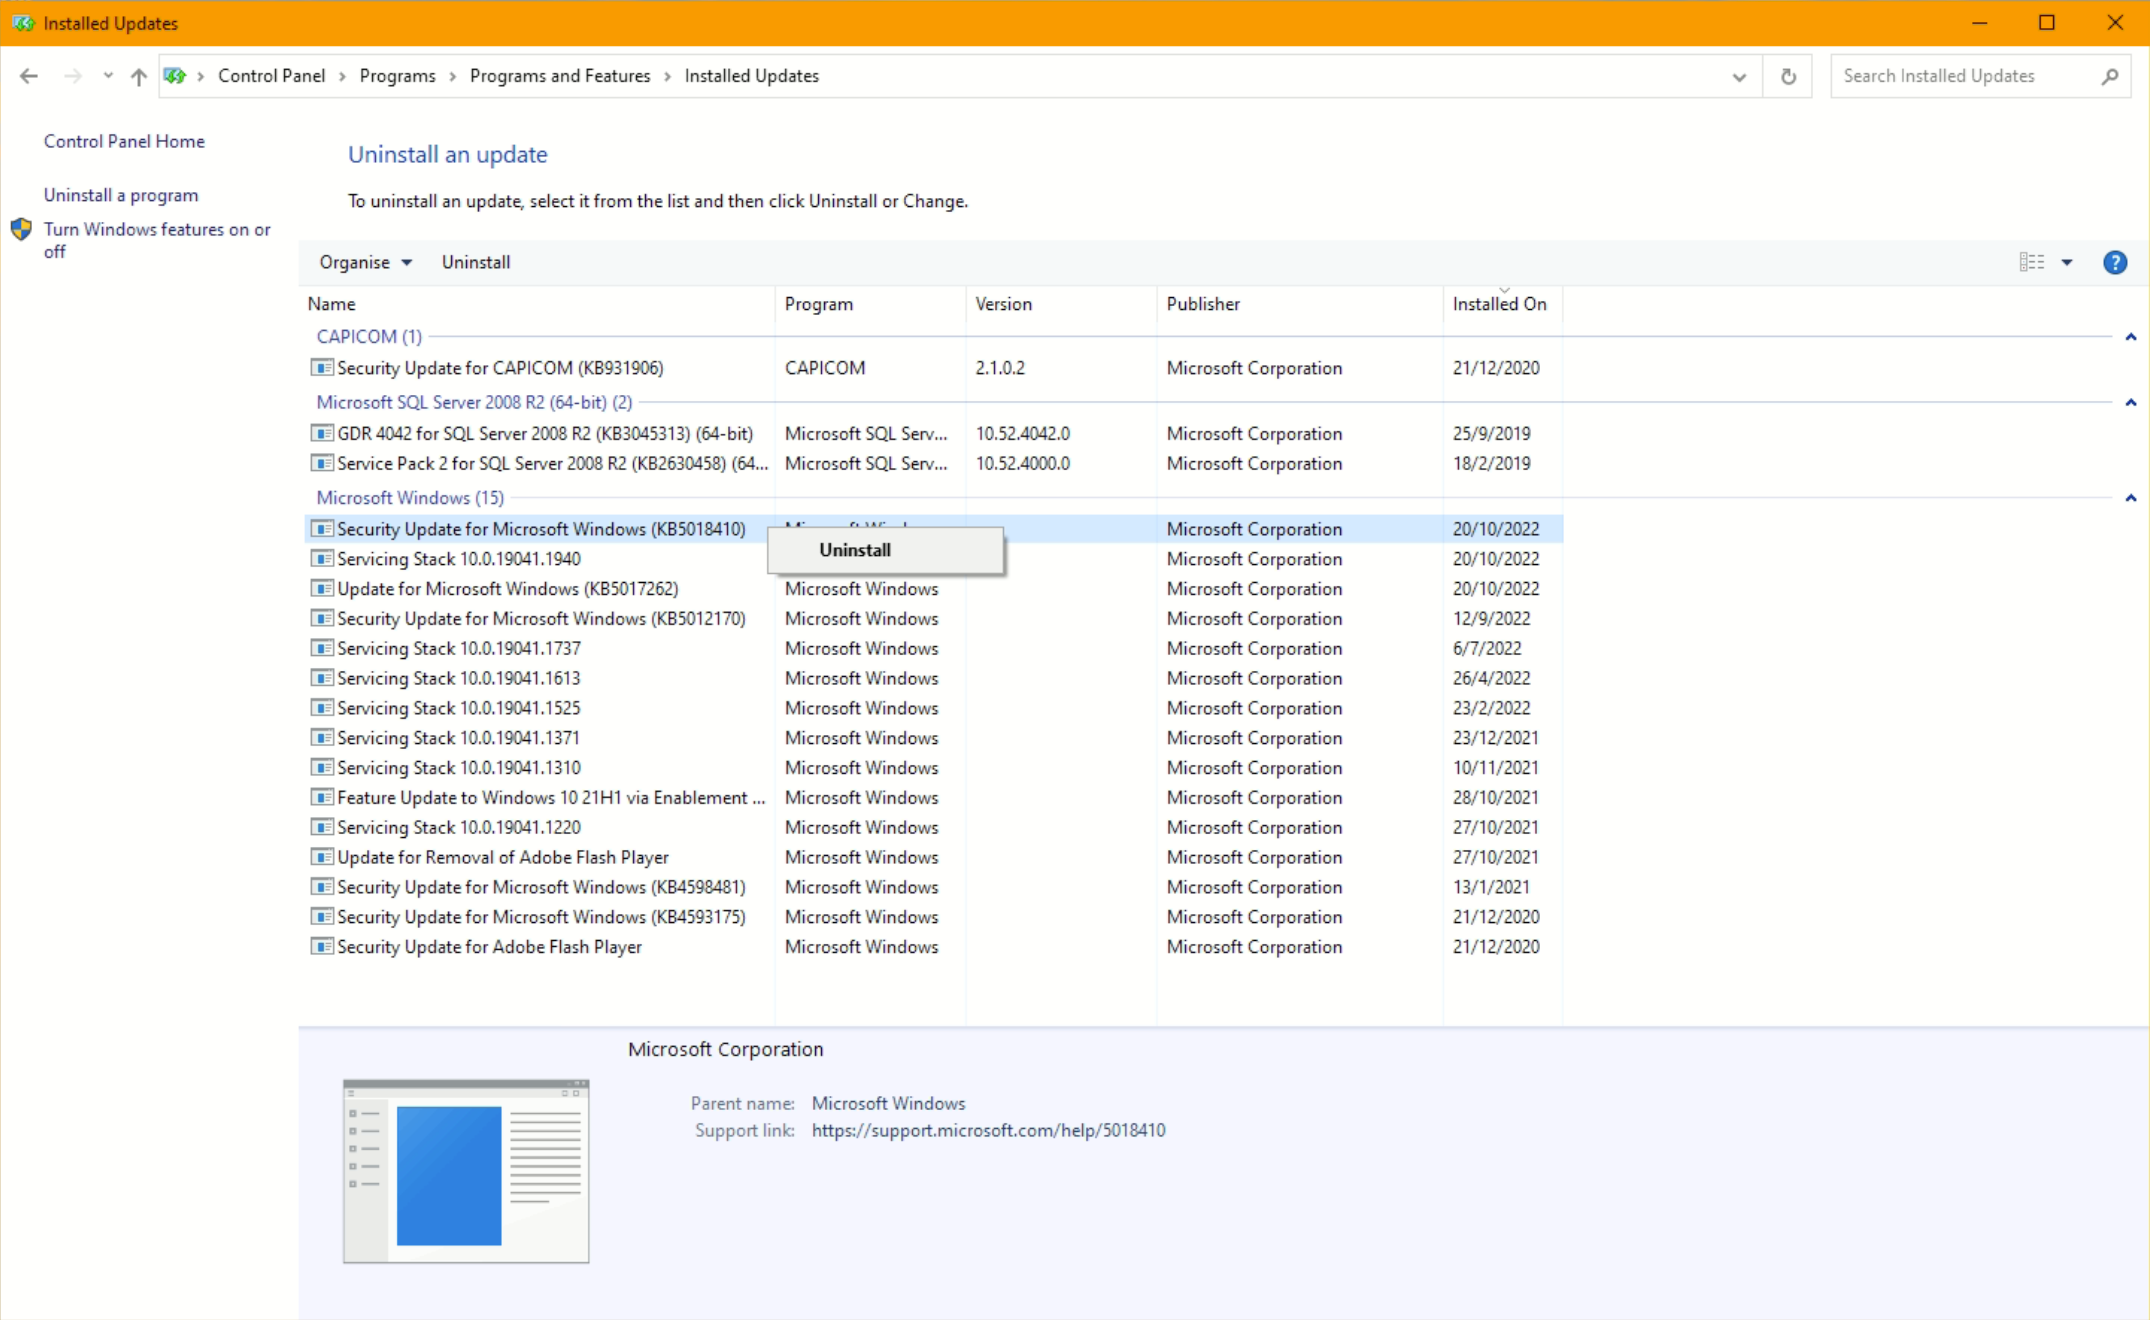The width and height of the screenshot is (2150, 1320).
Task: Sort by the Installed On column header
Action: pos(1499,304)
